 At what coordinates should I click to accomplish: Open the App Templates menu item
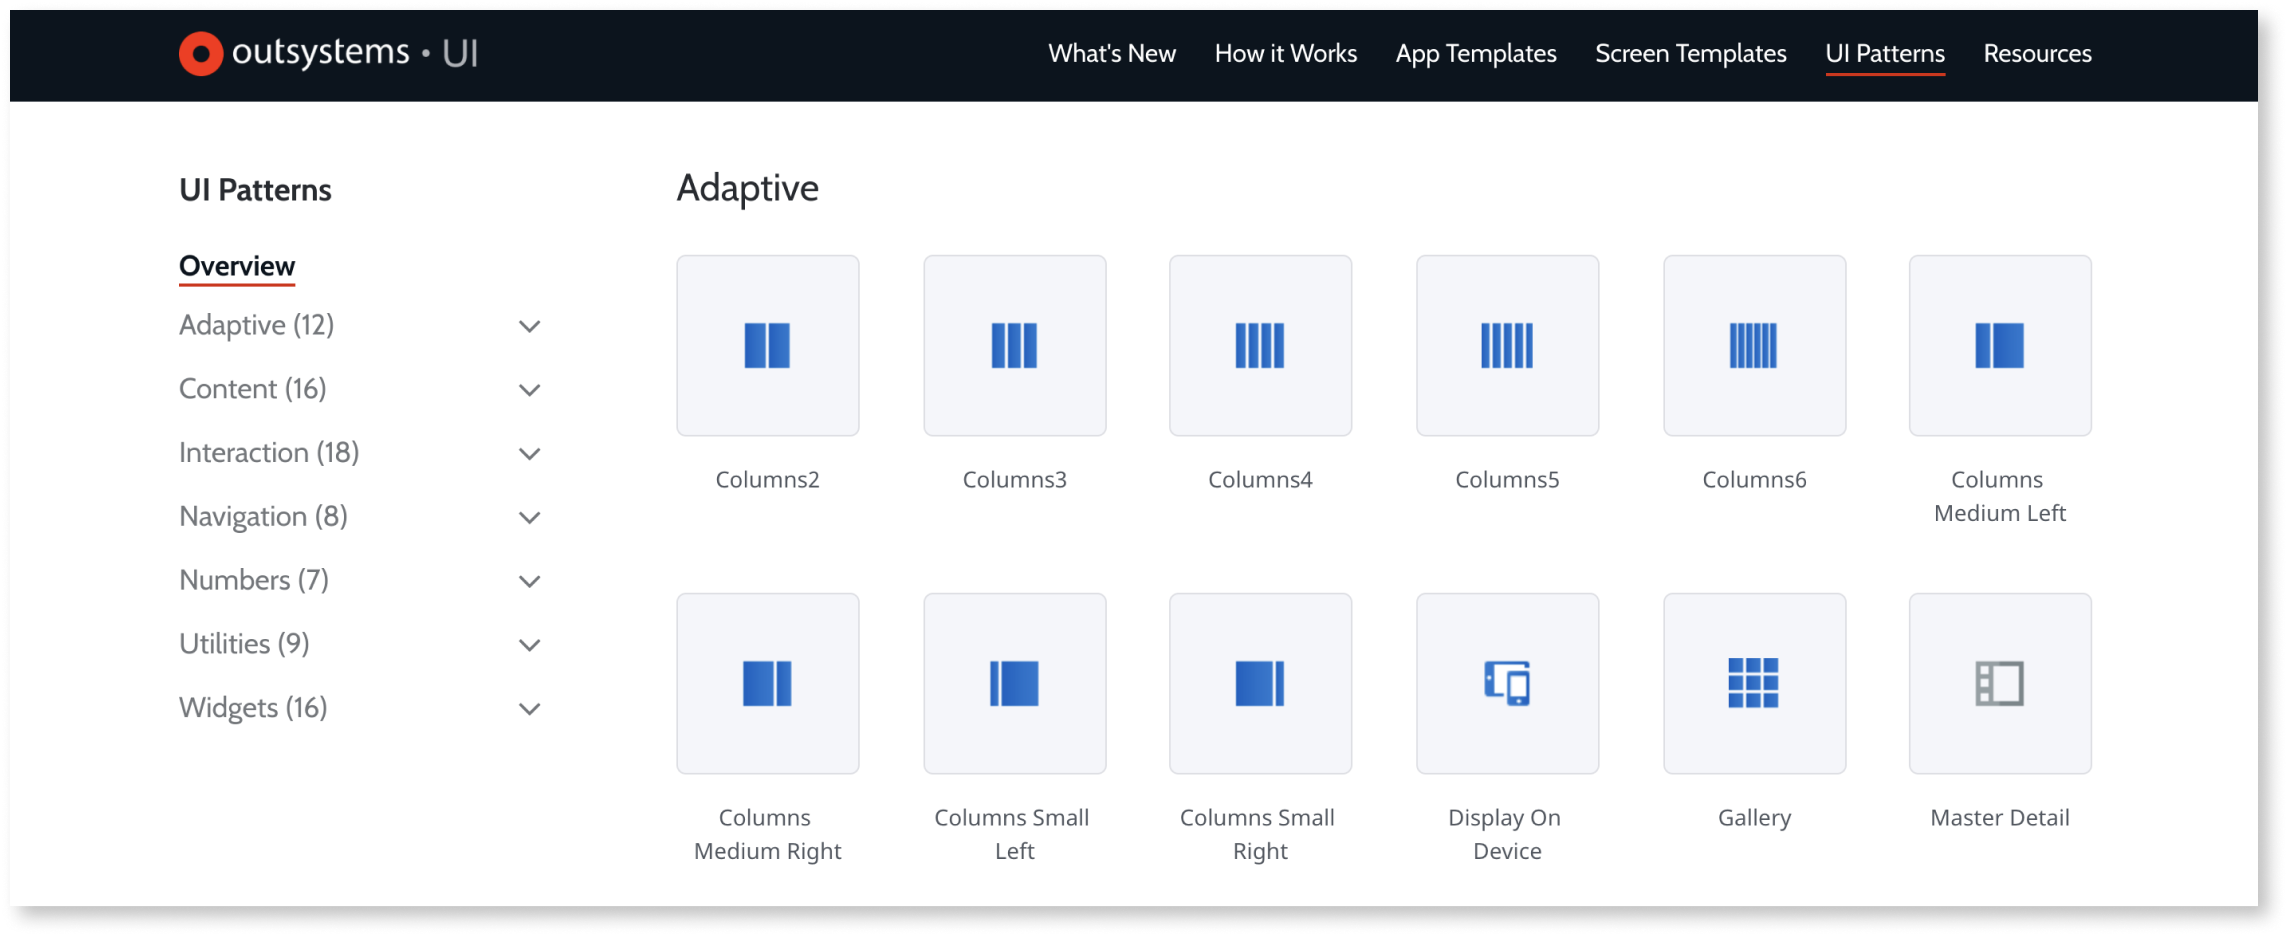1475,53
